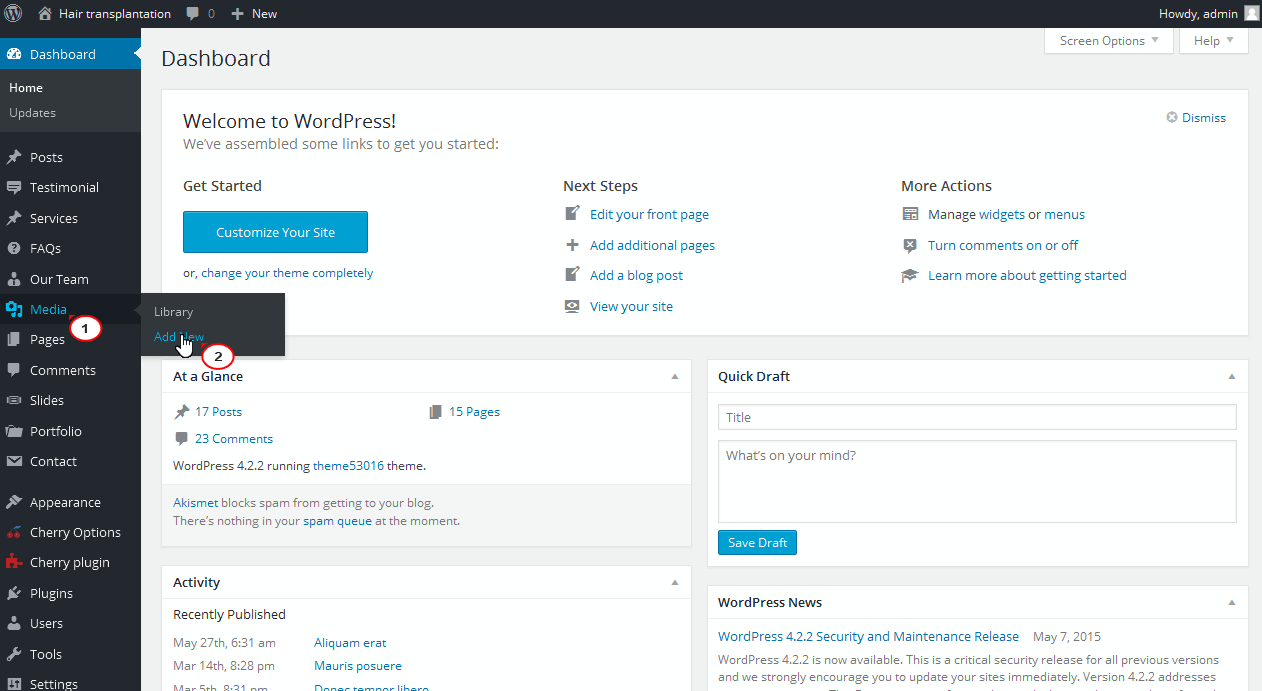Click the Appearance brush icon

coord(15,501)
